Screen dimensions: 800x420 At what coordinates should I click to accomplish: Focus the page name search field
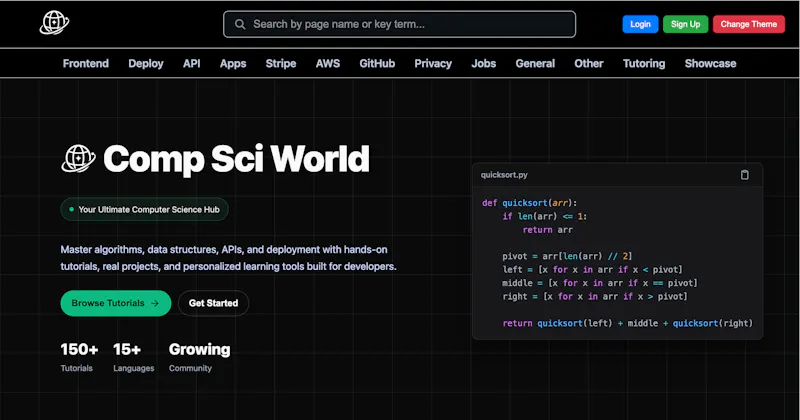coord(399,24)
